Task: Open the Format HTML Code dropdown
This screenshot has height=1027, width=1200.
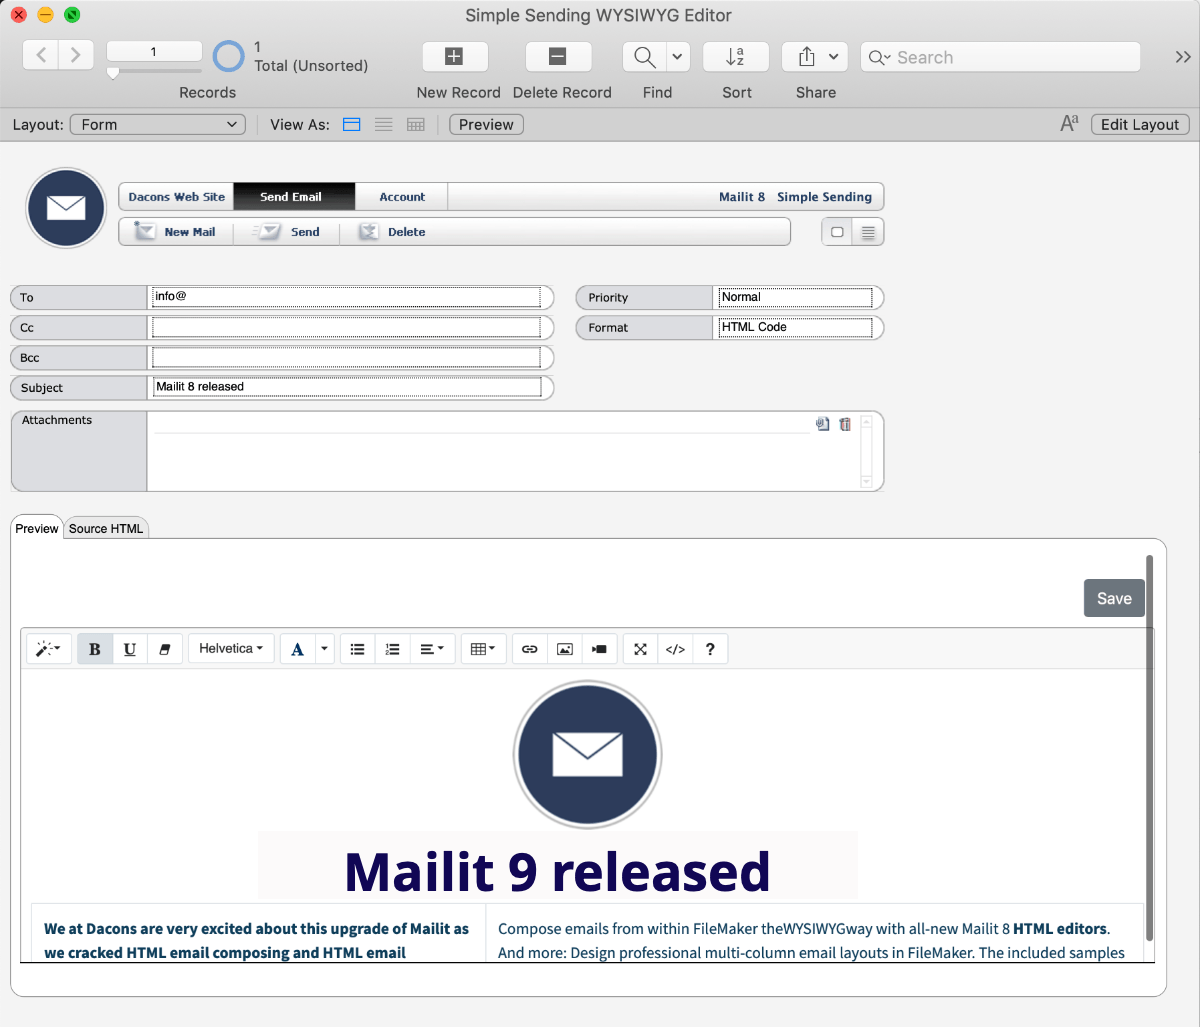Action: pos(795,327)
